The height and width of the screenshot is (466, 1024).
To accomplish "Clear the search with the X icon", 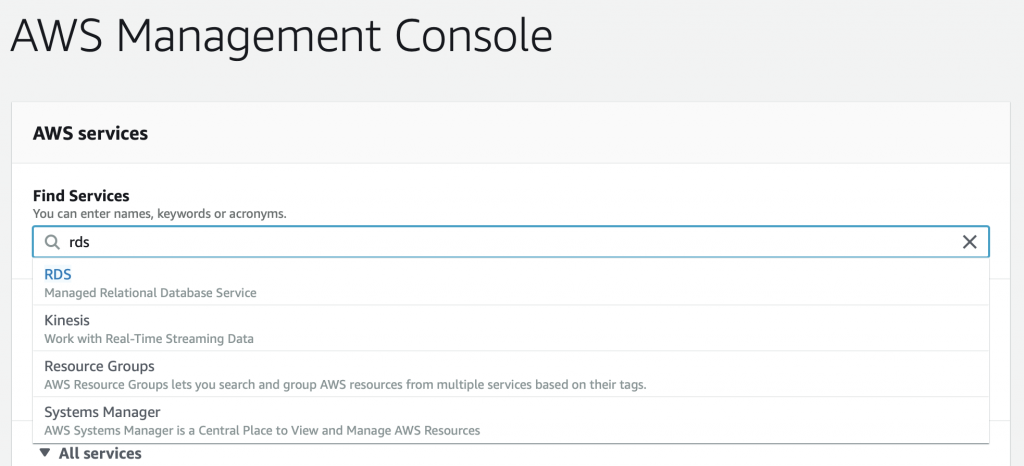I will coord(969,242).
